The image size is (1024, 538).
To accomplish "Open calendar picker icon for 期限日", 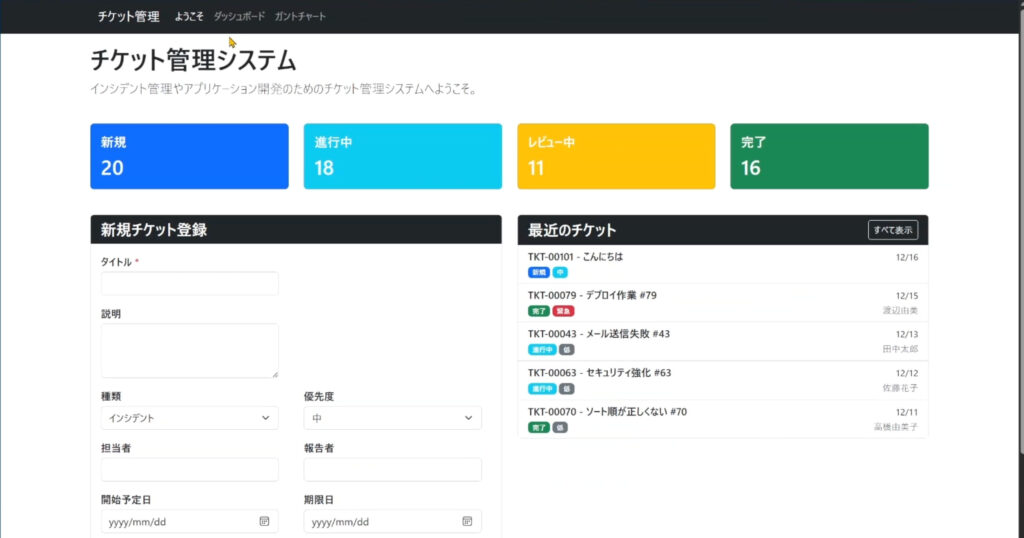I will tap(467, 522).
